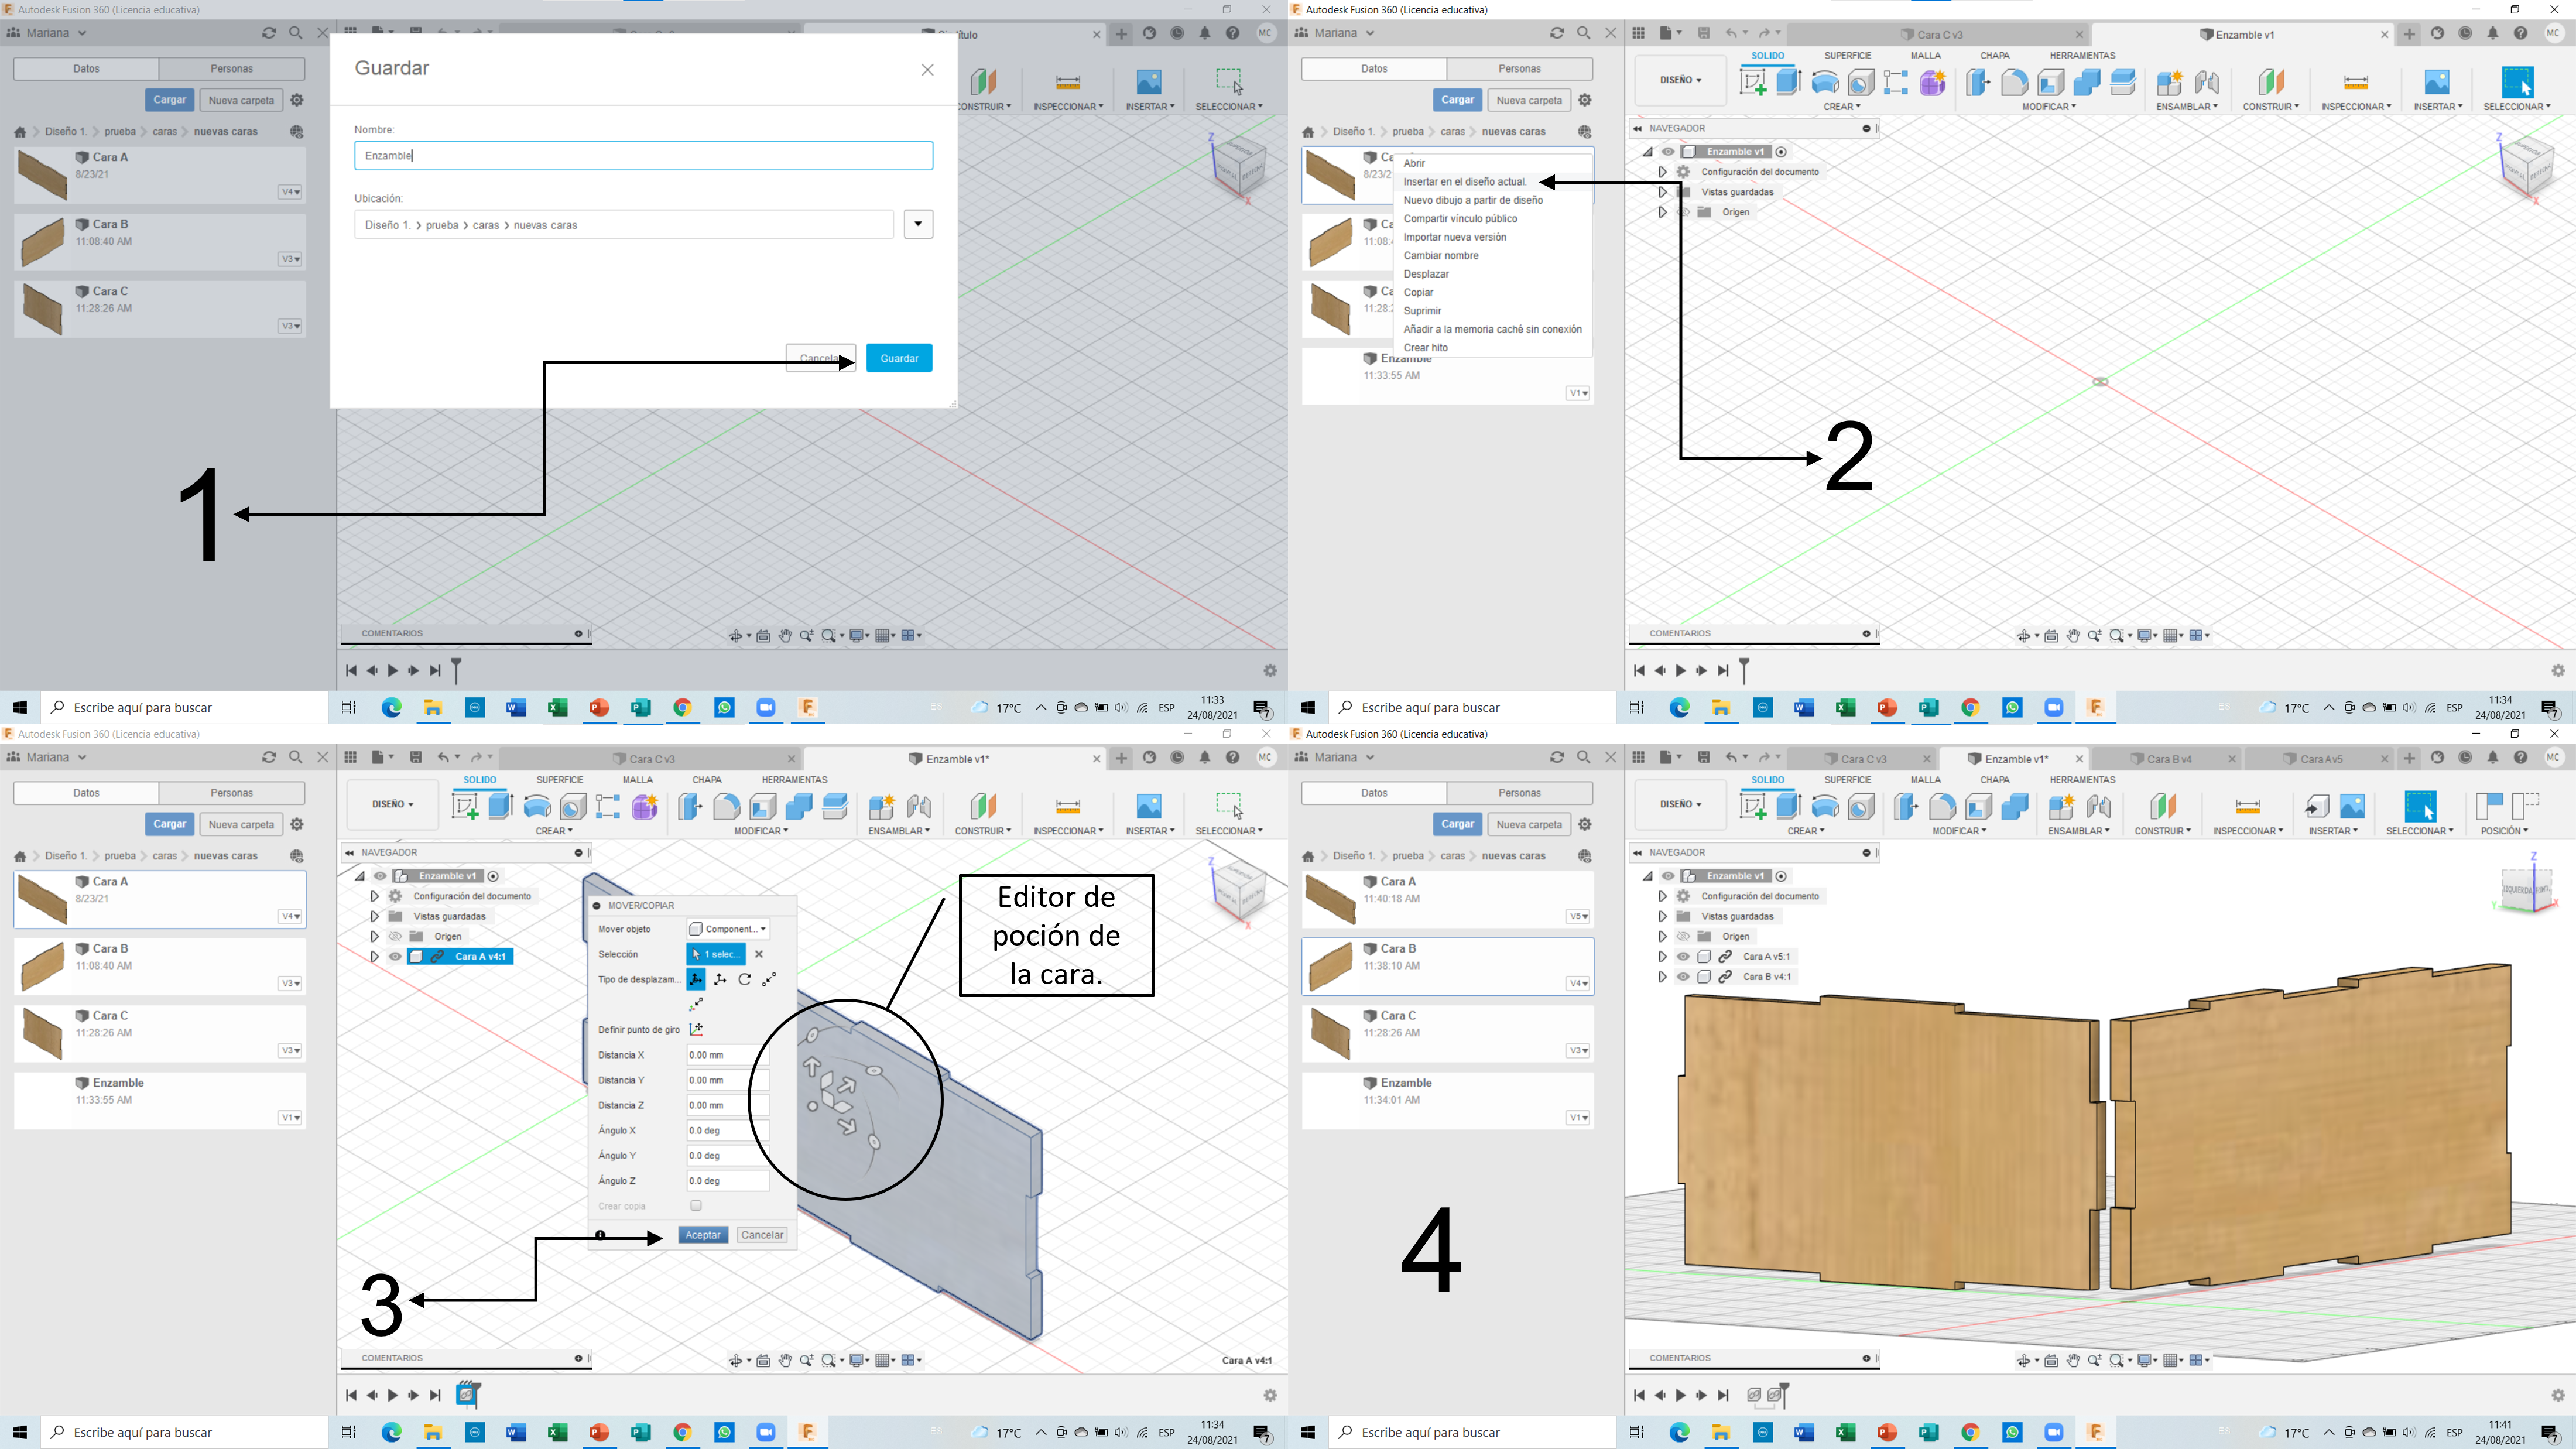Open the Ubicación location dropdown arrow
This screenshot has width=2576, height=1449.
[x=918, y=225]
